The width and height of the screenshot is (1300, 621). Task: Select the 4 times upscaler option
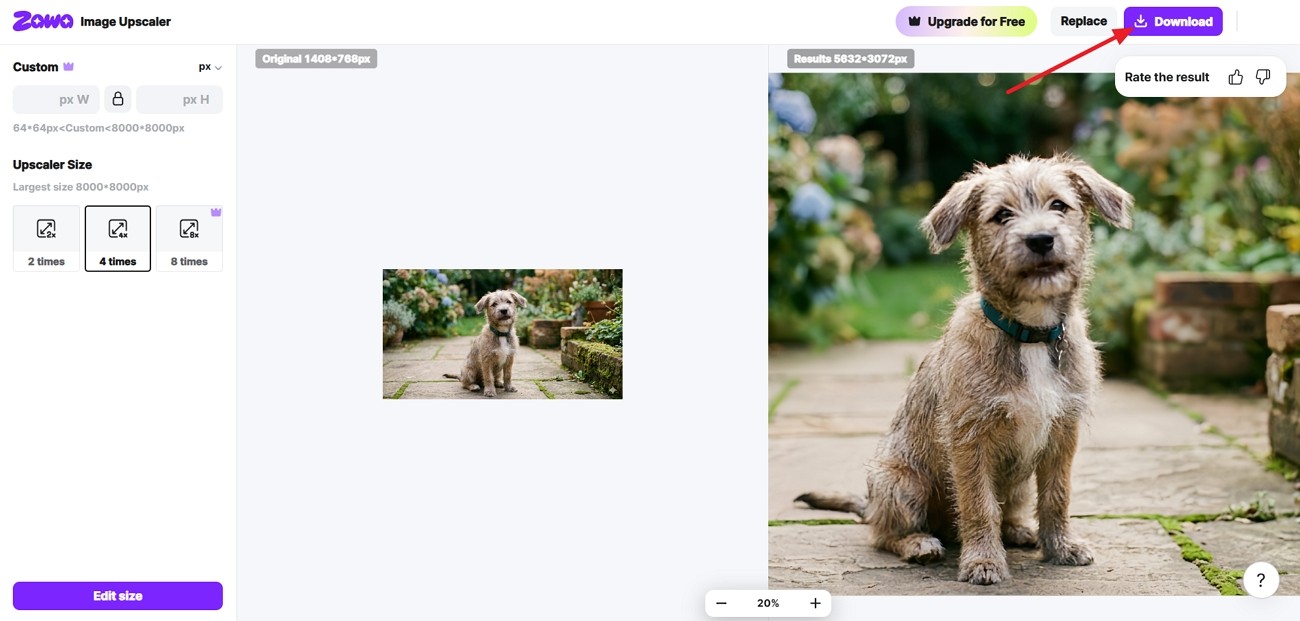click(118, 238)
